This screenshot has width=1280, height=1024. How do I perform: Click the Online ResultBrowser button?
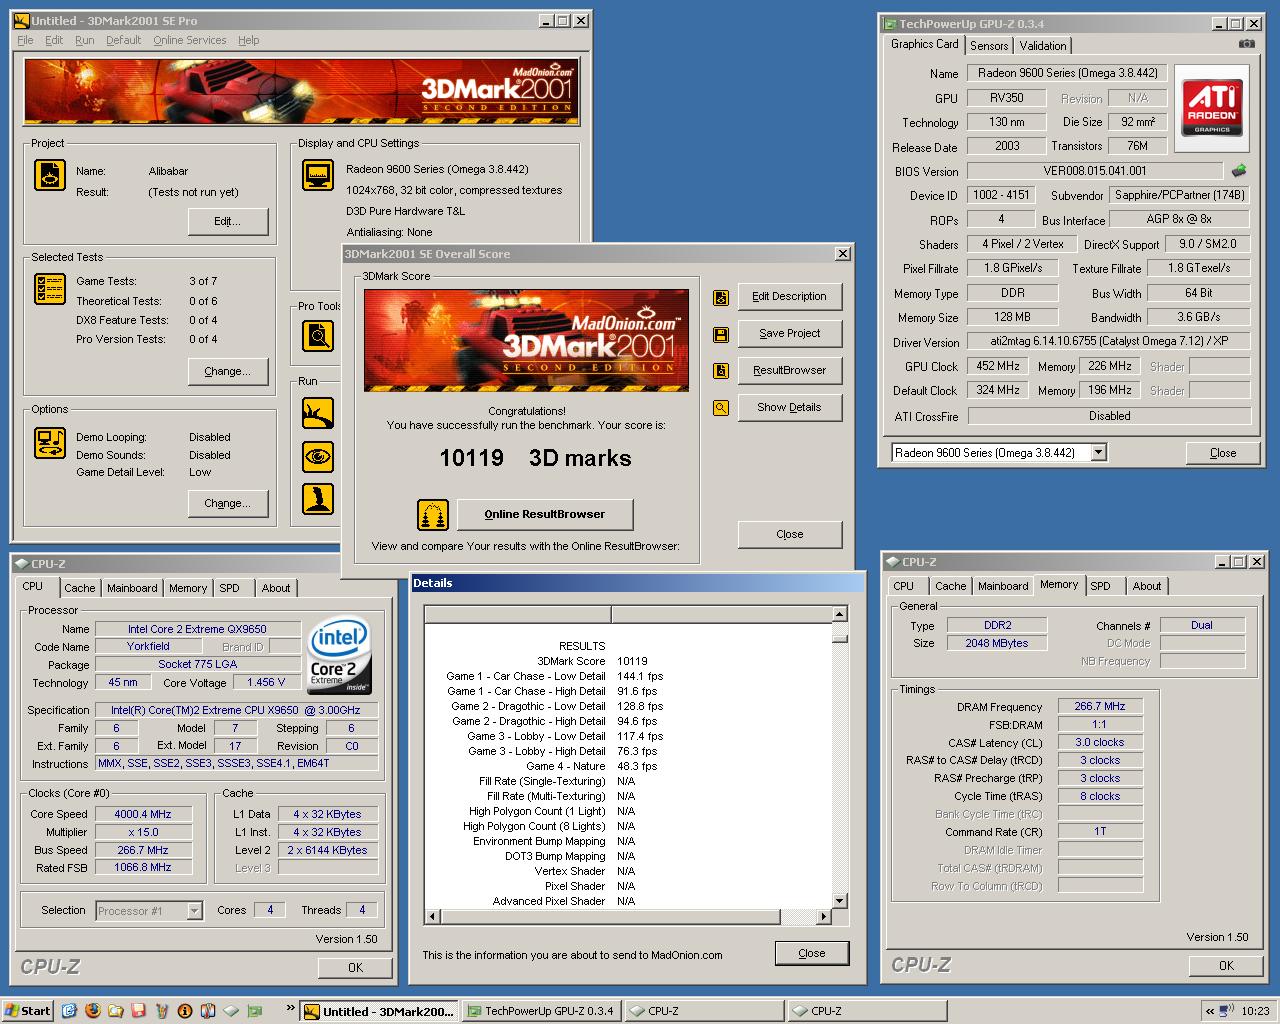pyautogui.click(x=544, y=514)
